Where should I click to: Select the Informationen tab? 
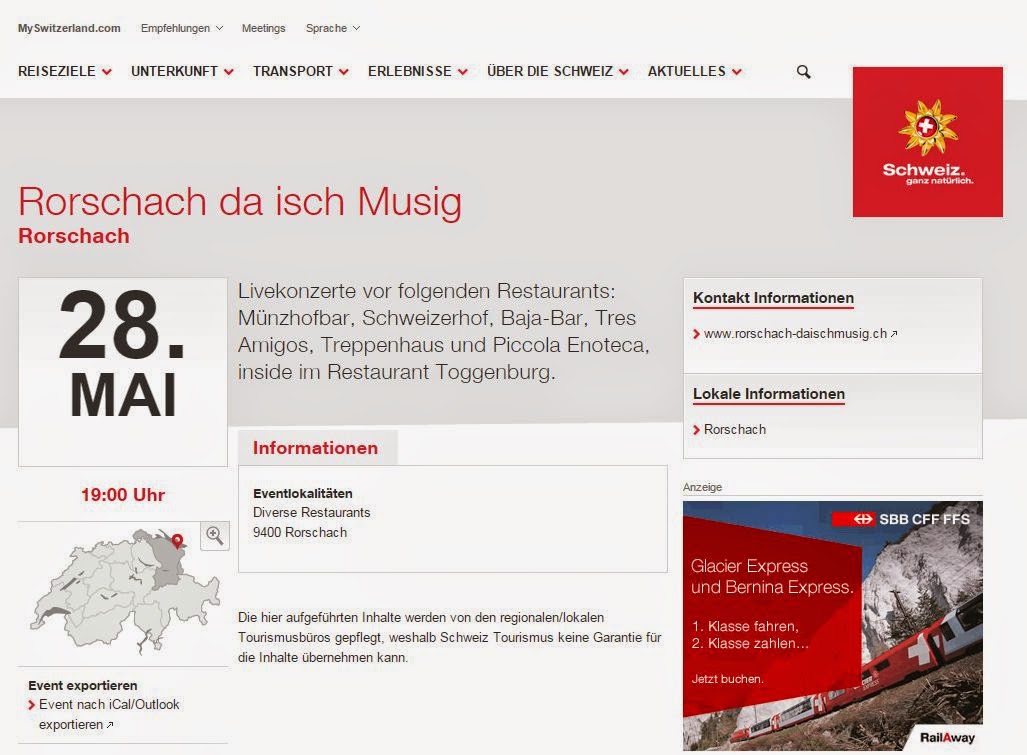coord(317,448)
